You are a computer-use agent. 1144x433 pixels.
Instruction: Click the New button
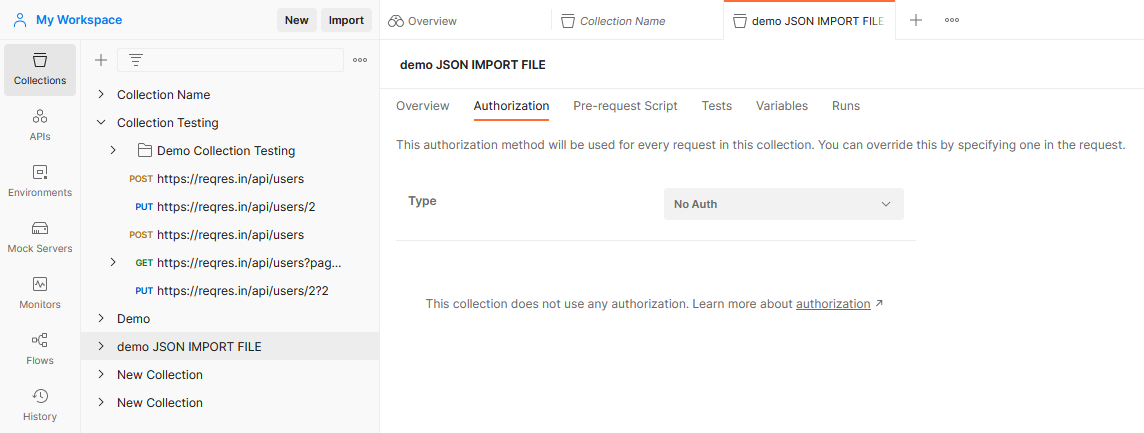tap(296, 20)
